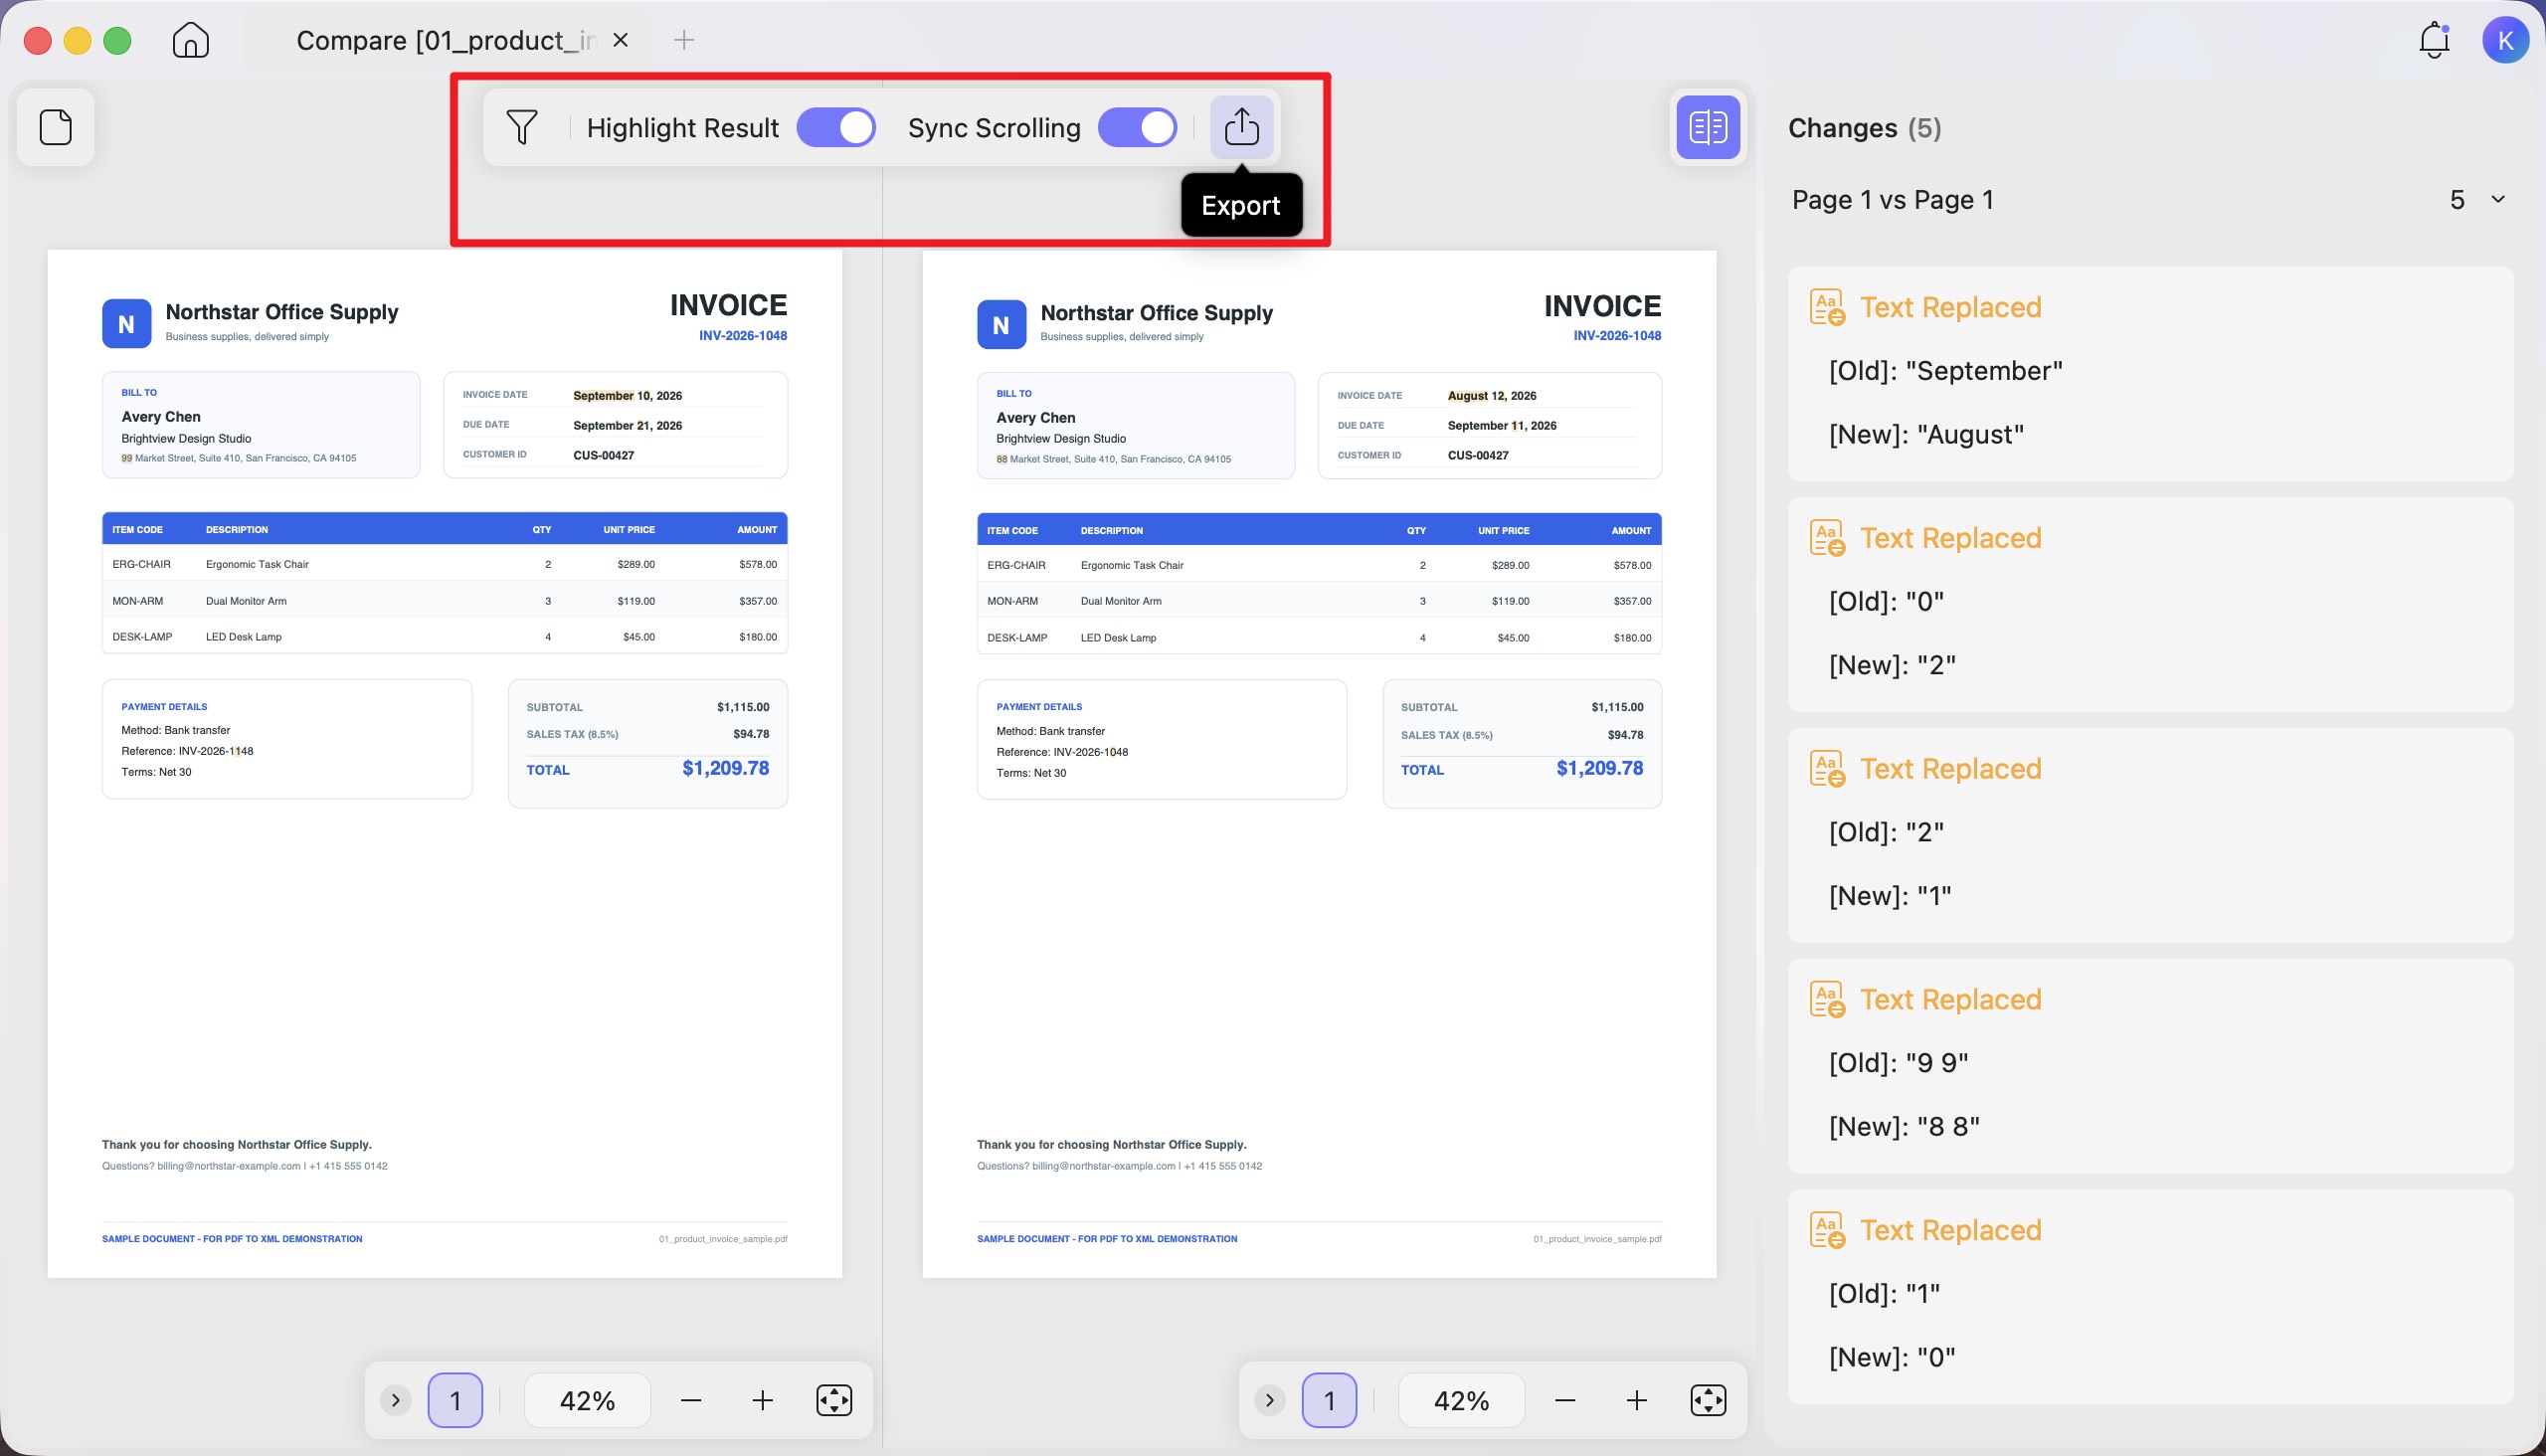Screen dimensions: 2546x1456
Task: Open right document 42% zoom box
Action: [1461, 1400]
